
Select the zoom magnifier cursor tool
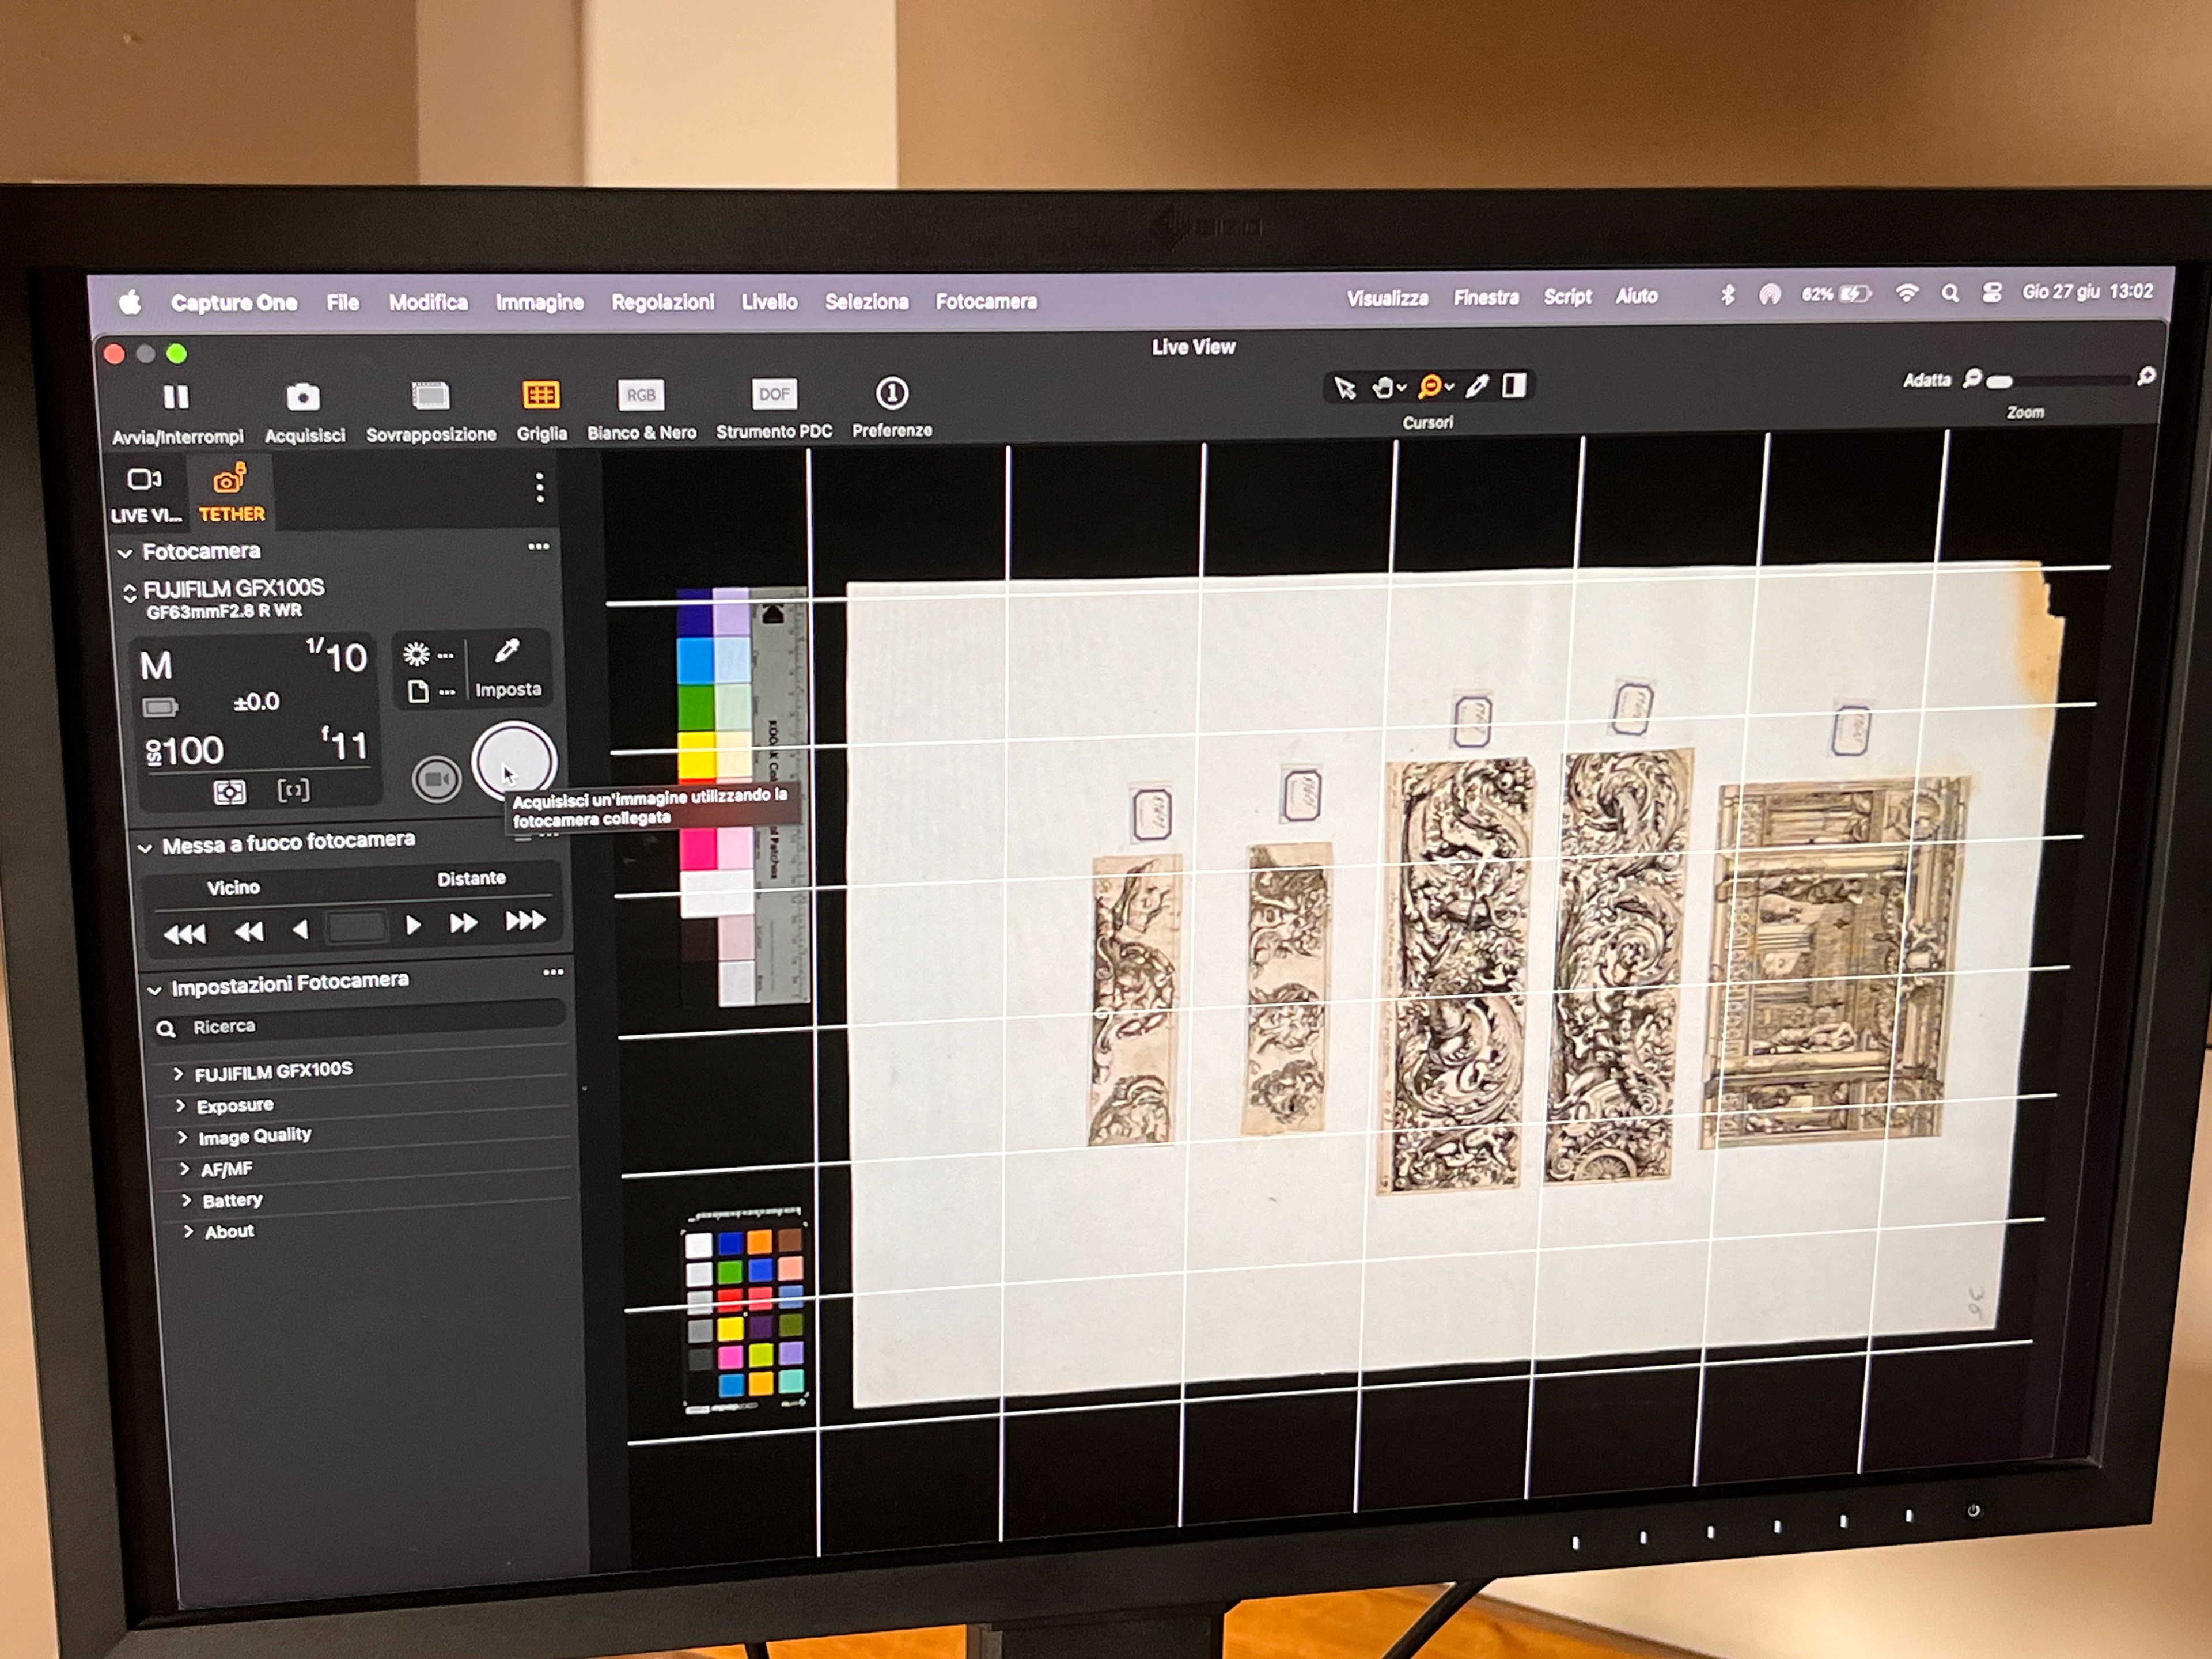click(1431, 386)
